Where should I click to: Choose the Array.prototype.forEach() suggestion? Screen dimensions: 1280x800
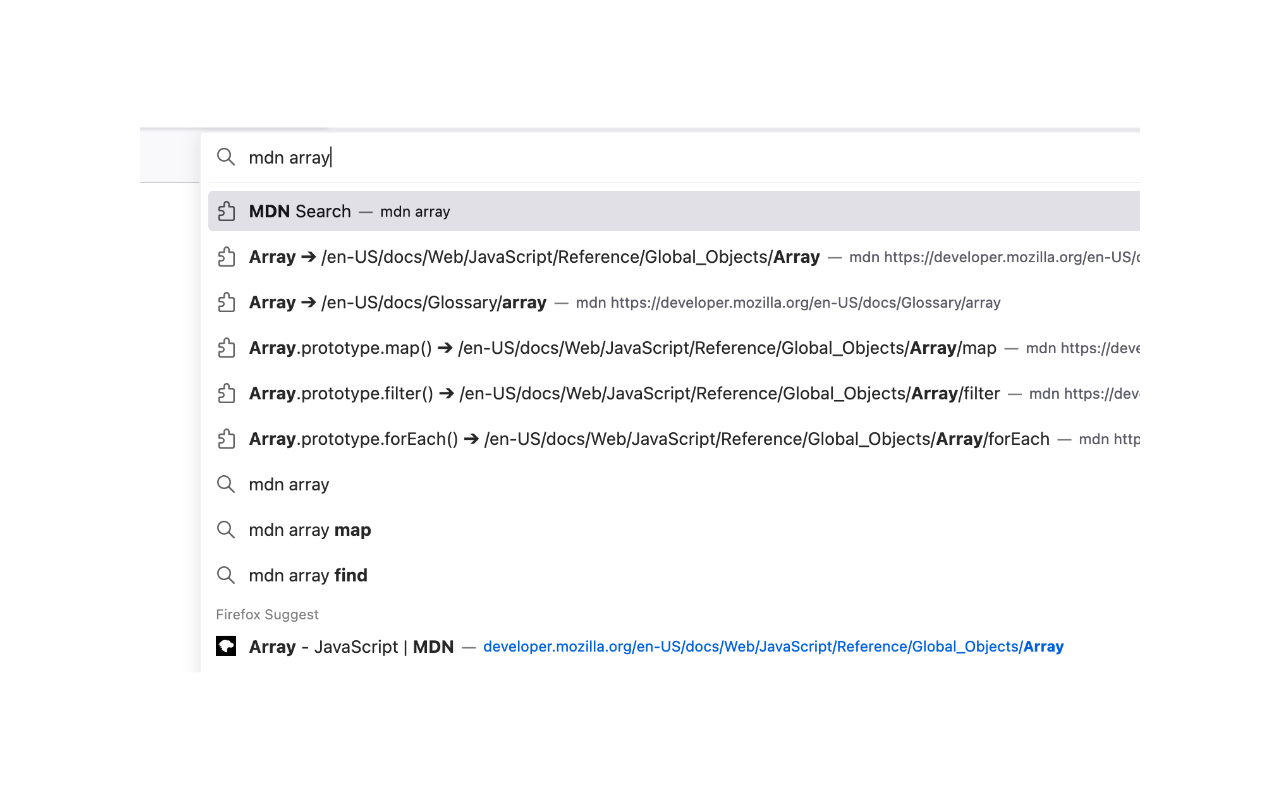pyautogui.click(x=674, y=439)
